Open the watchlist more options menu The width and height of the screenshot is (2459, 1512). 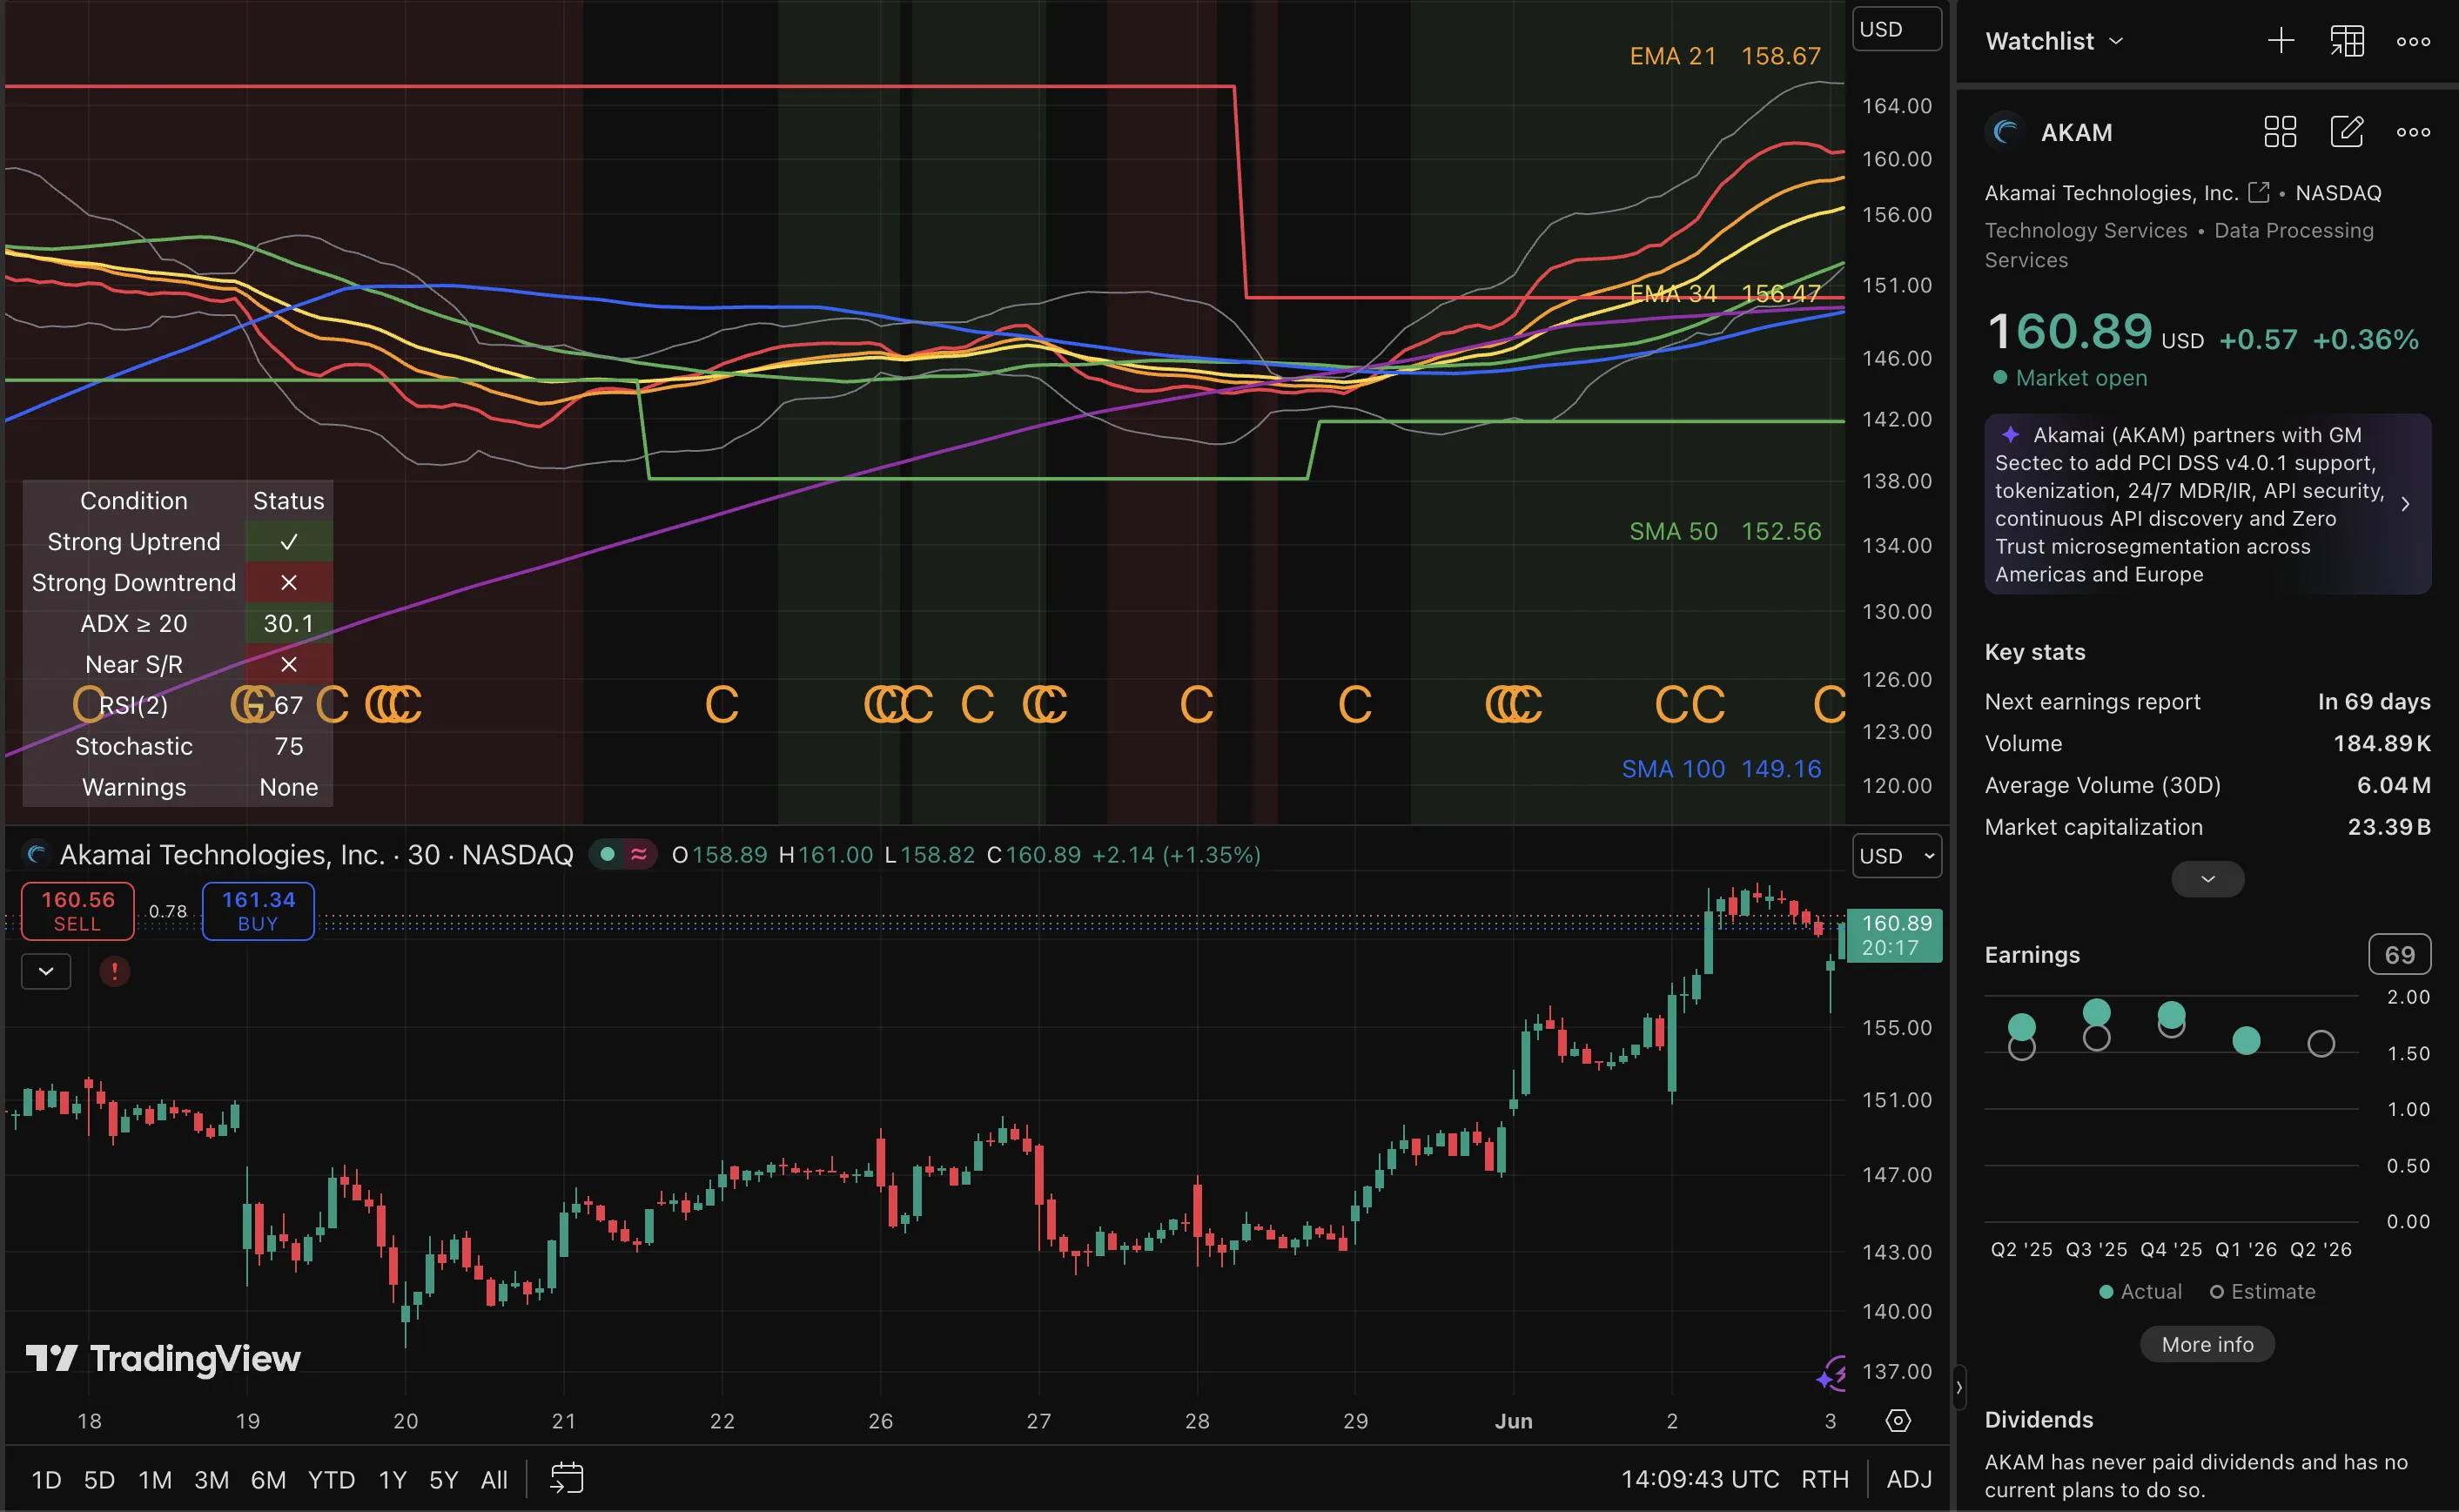click(2413, 41)
